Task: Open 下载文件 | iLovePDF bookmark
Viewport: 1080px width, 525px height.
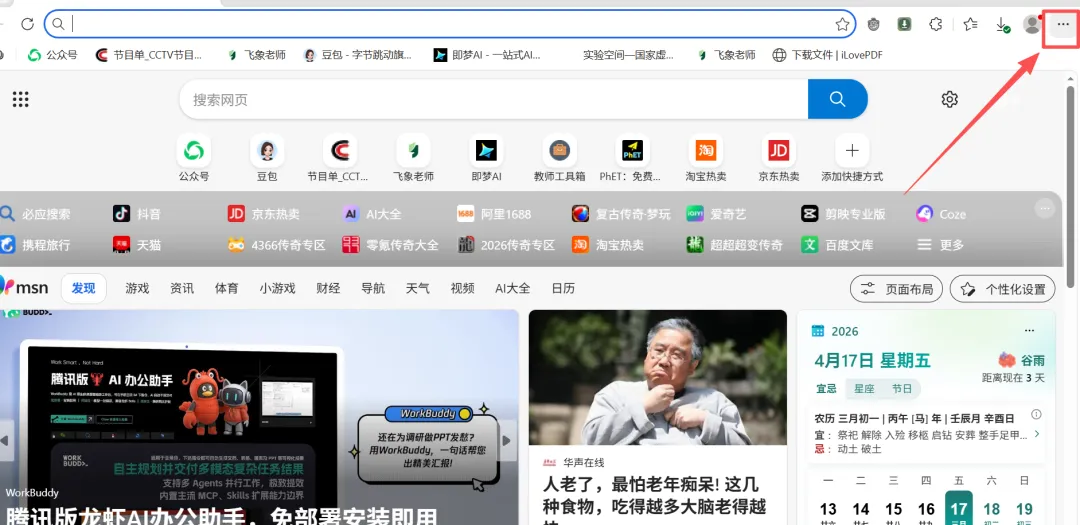Action: click(827, 55)
